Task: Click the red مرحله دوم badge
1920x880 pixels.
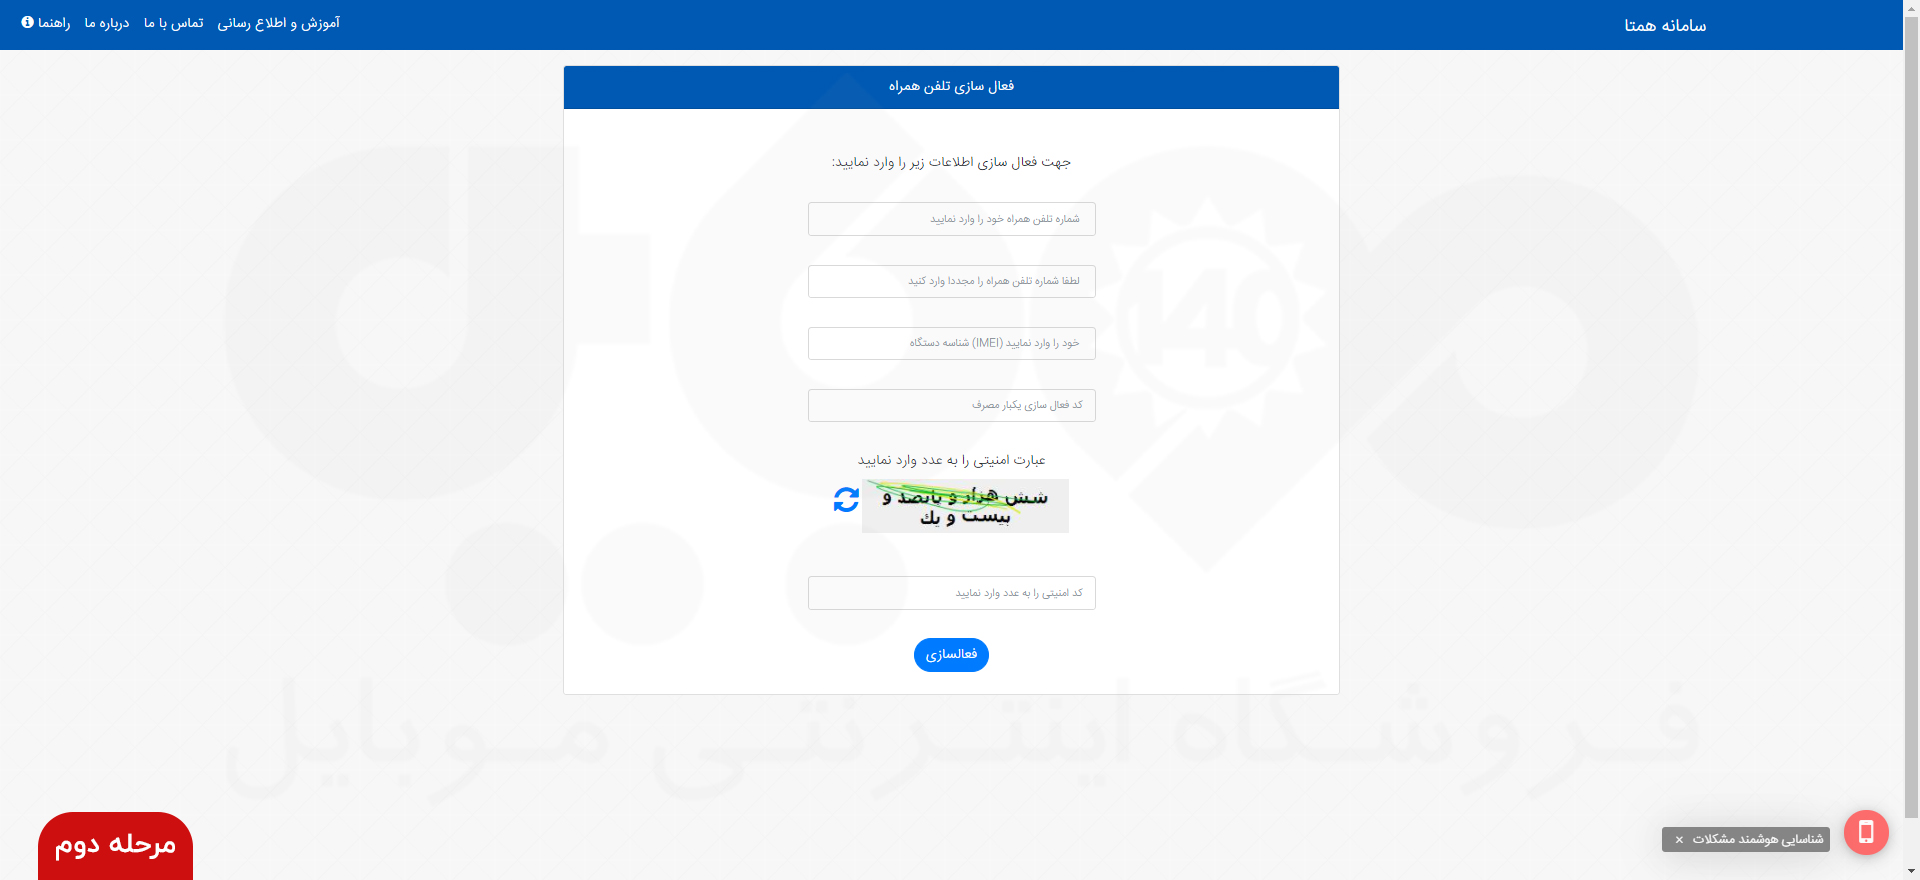Action: (115, 846)
